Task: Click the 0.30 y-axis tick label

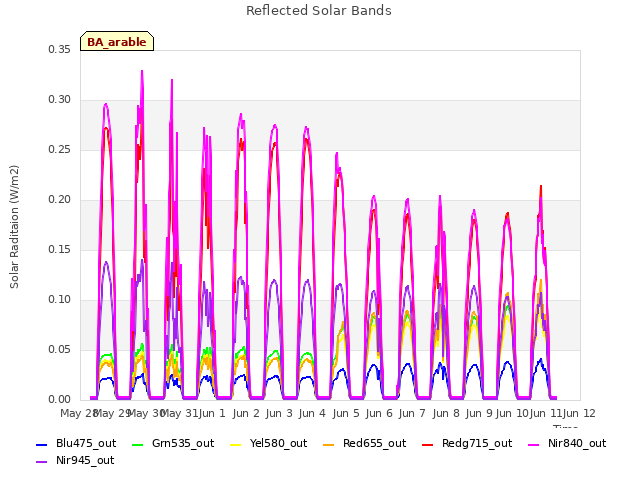Action: pyautogui.click(x=59, y=100)
